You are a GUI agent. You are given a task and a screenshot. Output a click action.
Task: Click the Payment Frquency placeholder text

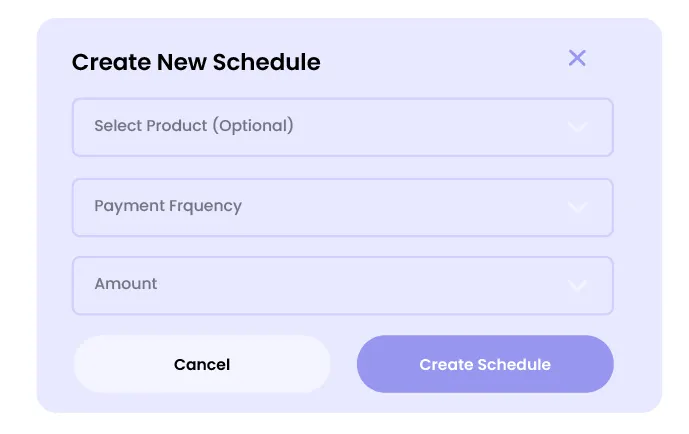pos(168,206)
